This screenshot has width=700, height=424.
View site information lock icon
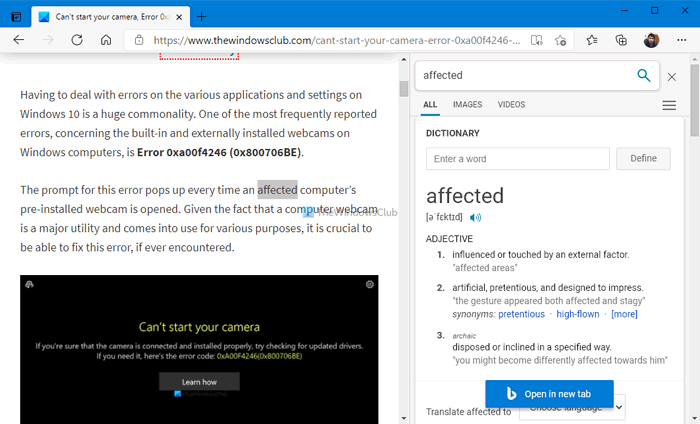(x=139, y=40)
